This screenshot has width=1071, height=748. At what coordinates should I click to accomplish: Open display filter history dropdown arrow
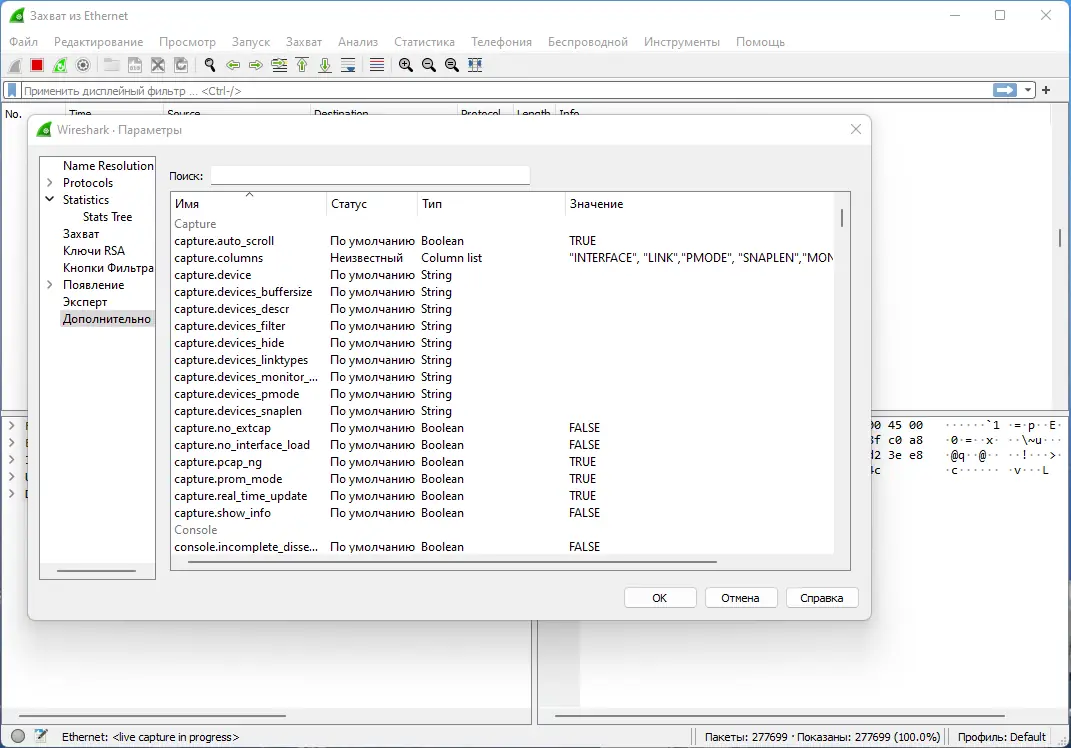[x=1027, y=90]
